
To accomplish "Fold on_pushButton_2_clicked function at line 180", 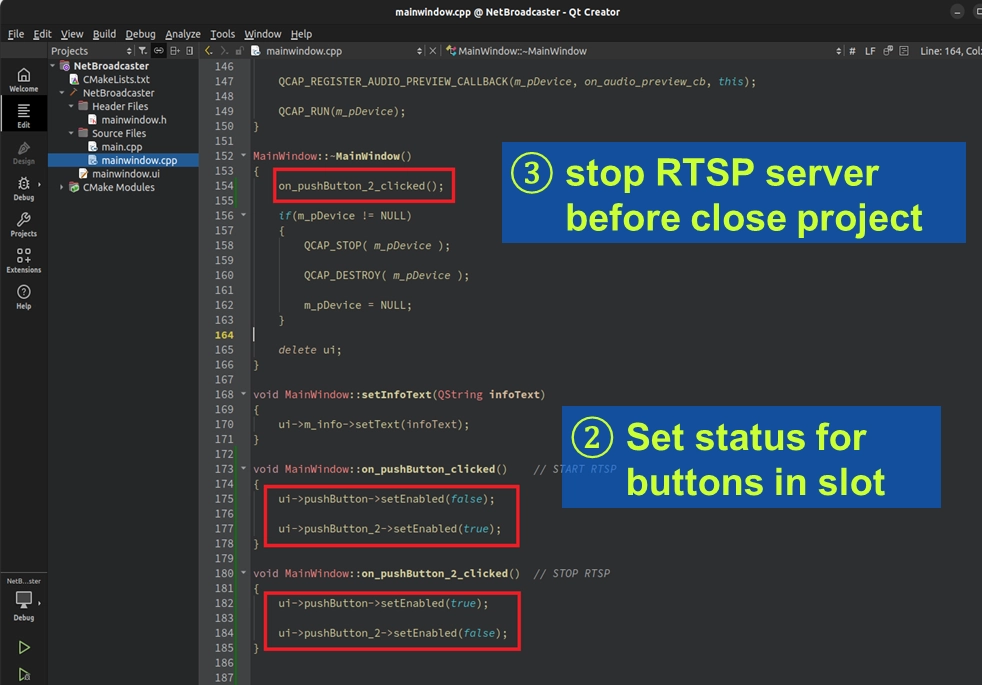I will tap(244, 572).
